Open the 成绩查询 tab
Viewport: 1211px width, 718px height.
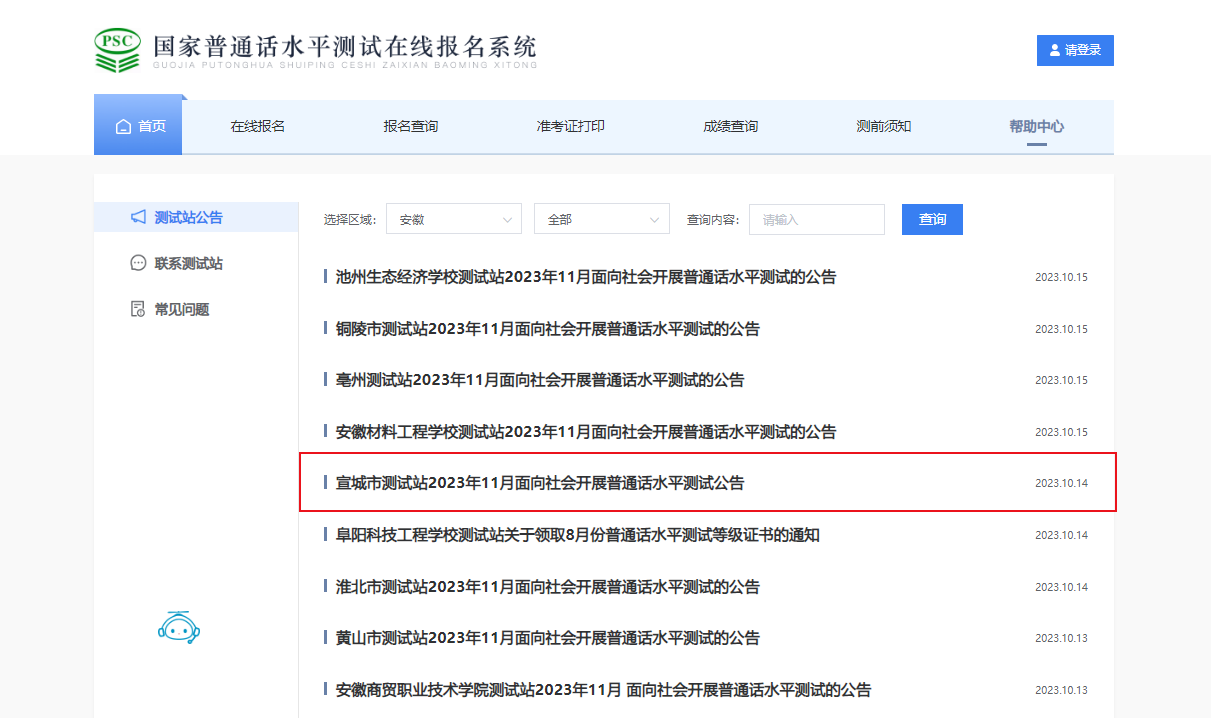click(730, 126)
